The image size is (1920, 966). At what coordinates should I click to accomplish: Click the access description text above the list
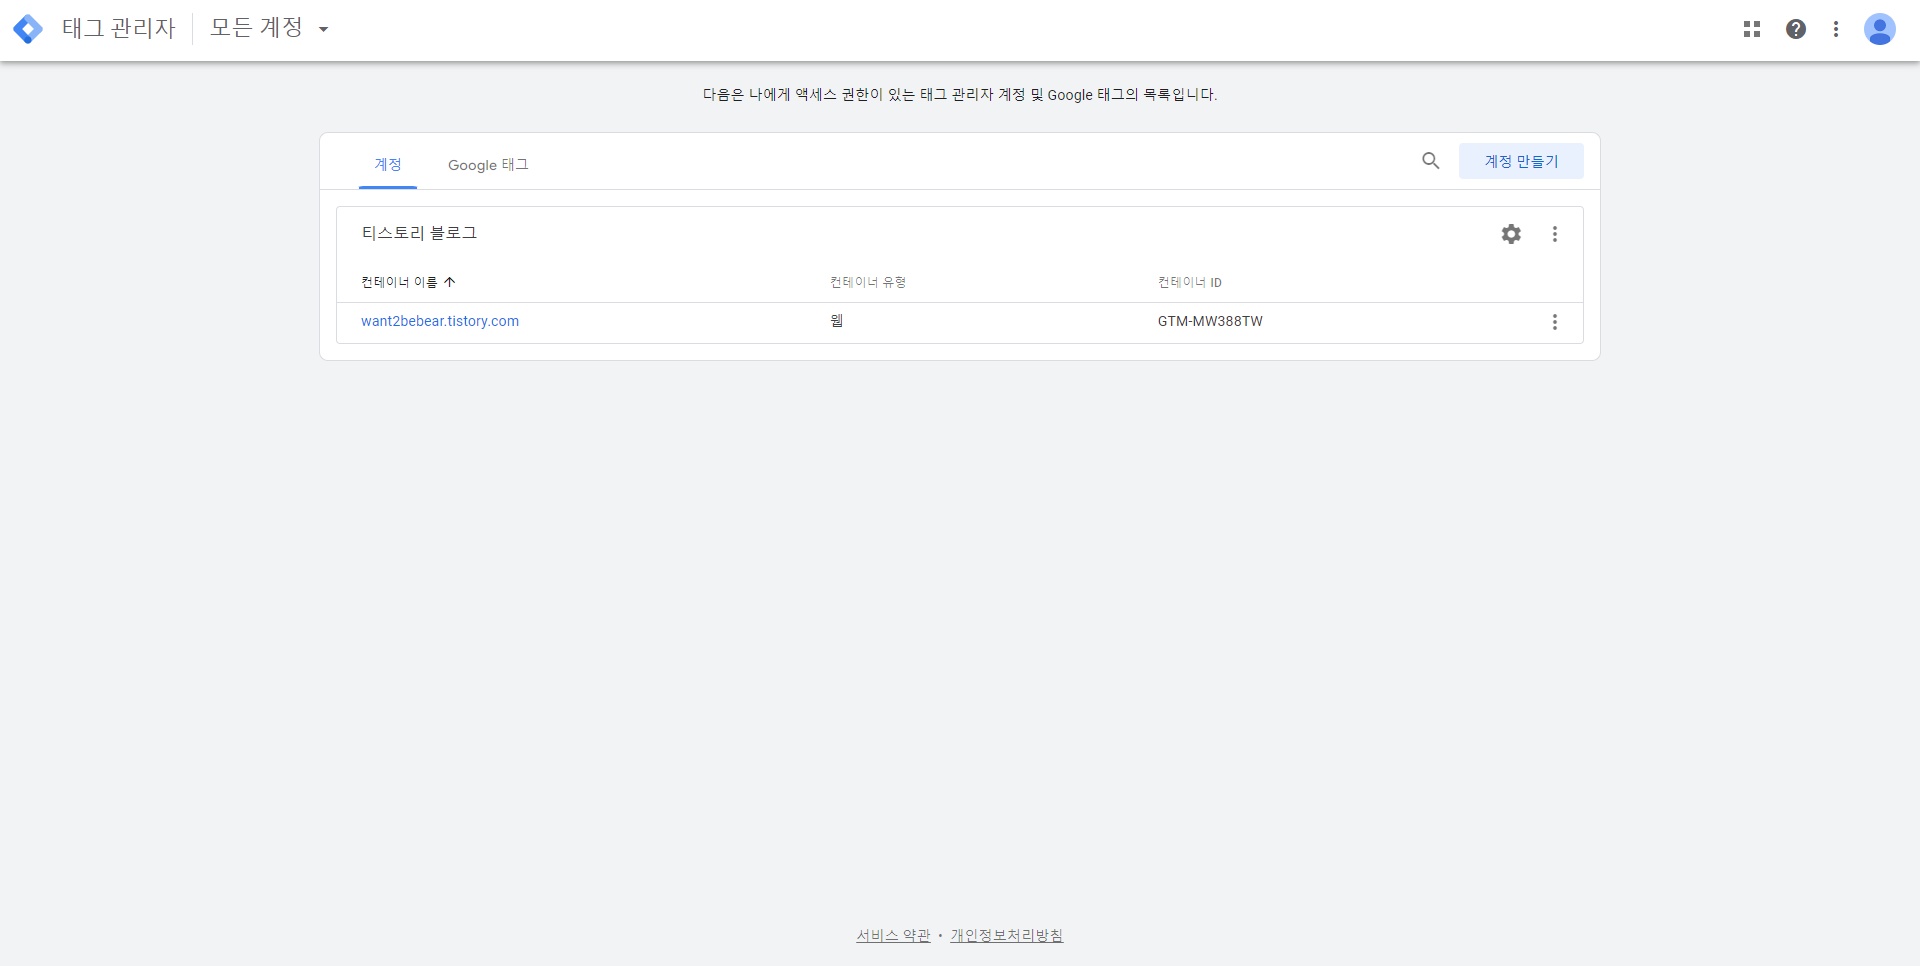[960, 95]
